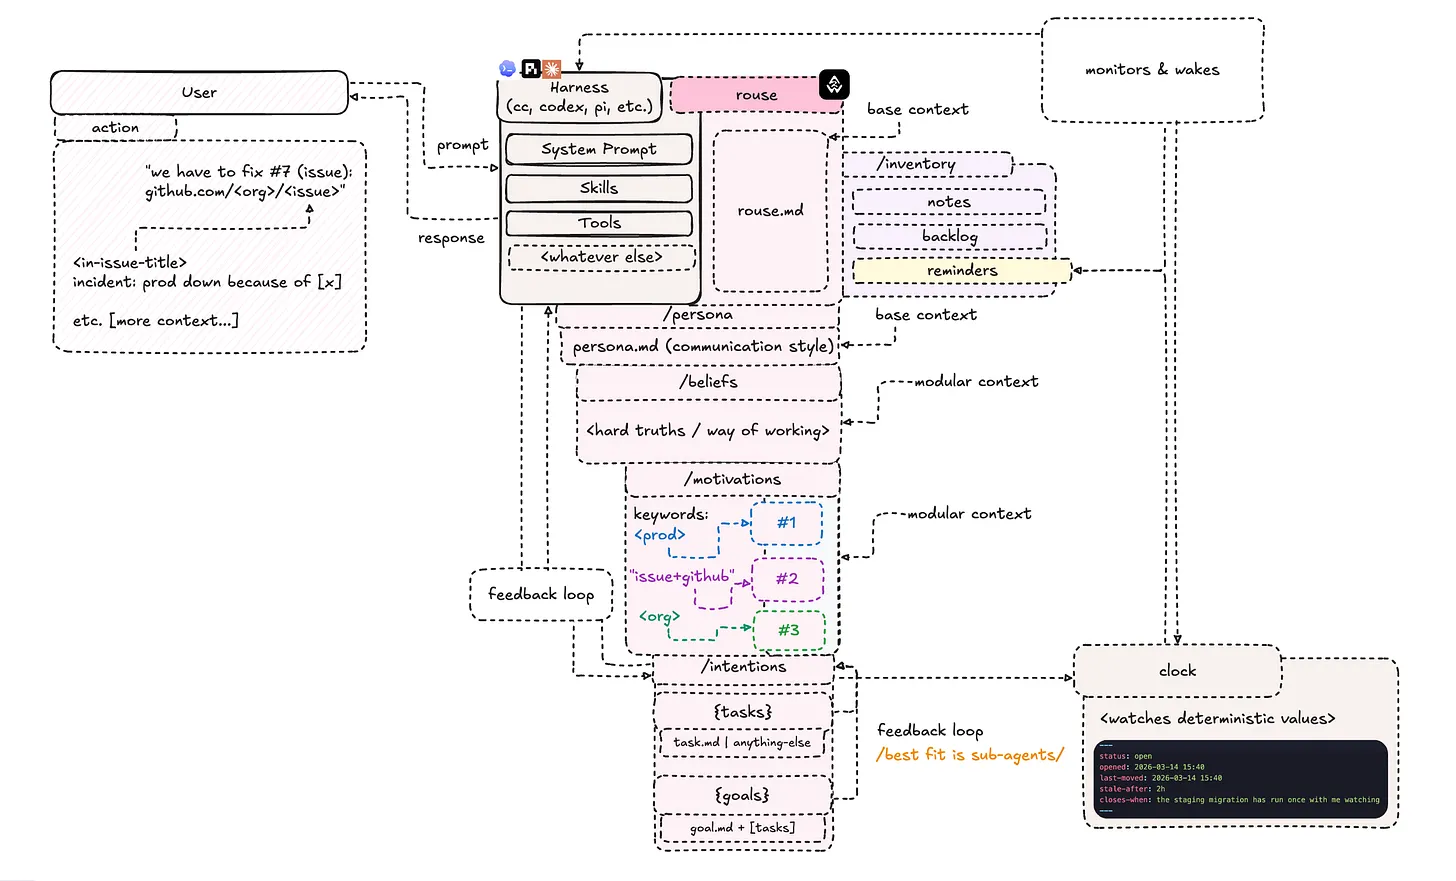This screenshot has width=1456, height=881.
Task: Click the <whatever else> dashed box
Action: (x=601, y=257)
